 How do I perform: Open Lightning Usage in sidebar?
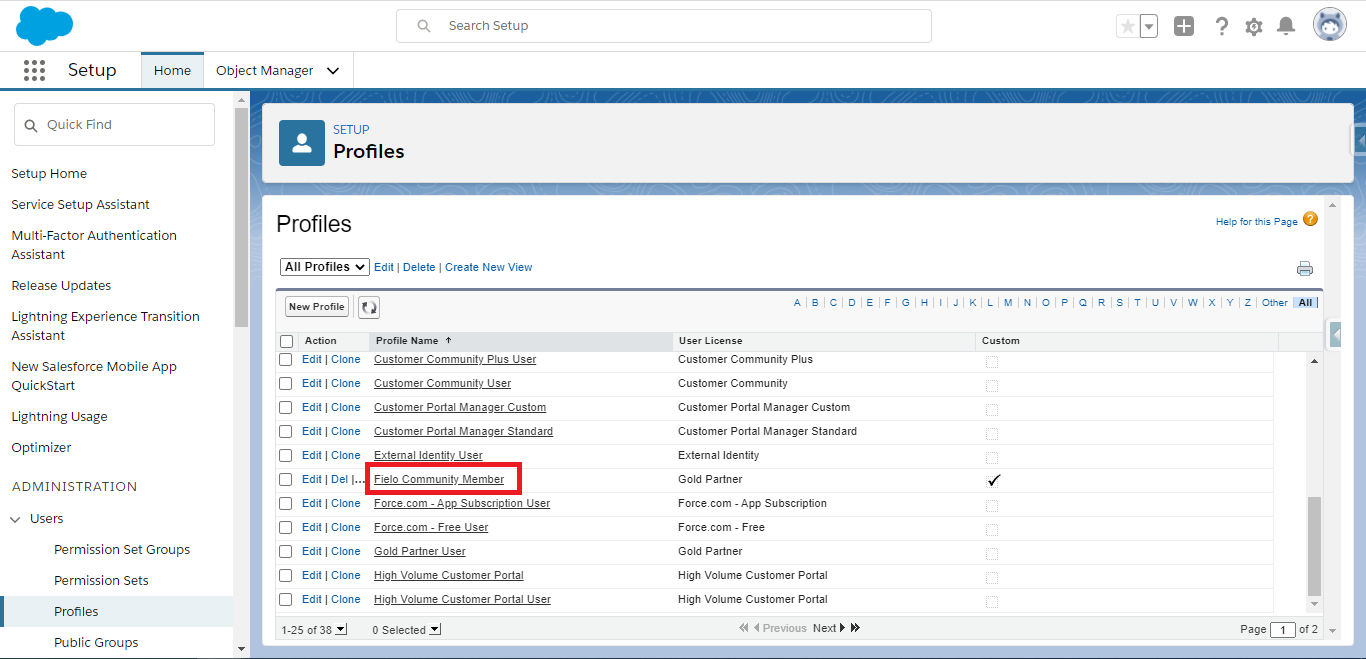click(x=59, y=416)
